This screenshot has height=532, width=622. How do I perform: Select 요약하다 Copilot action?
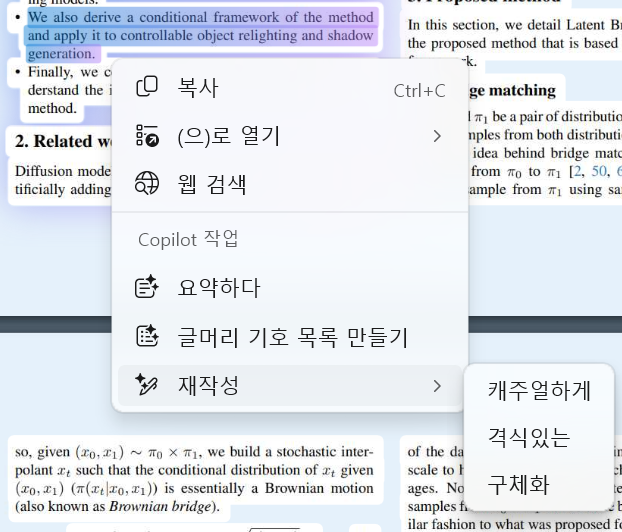pos(290,287)
